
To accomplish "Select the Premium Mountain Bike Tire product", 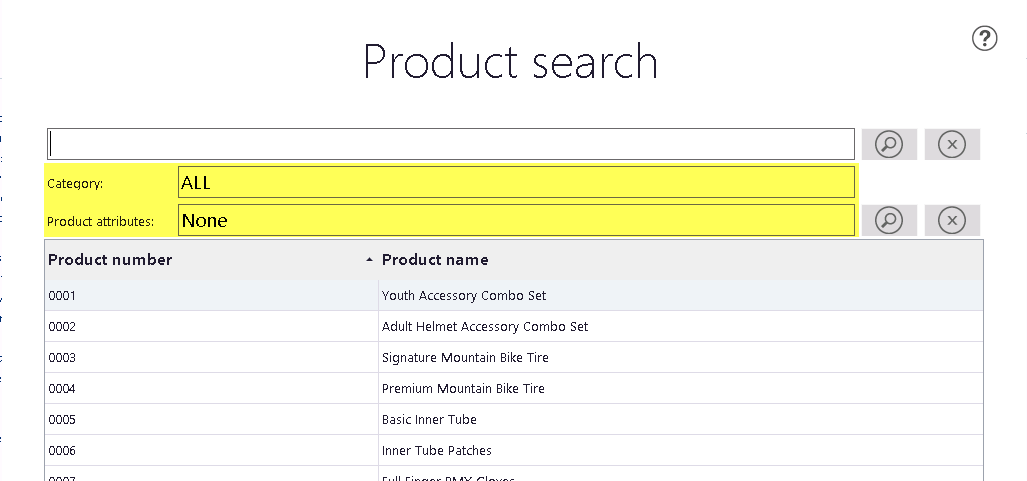I will point(463,389).
